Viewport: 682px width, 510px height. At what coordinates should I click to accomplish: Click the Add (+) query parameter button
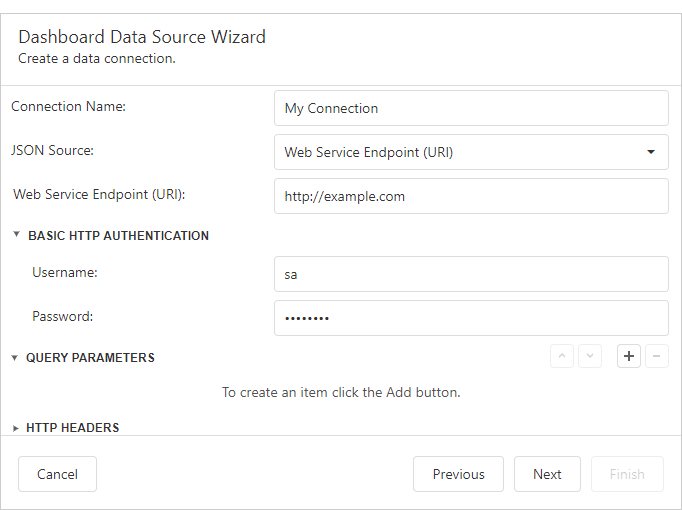(628, 356)
